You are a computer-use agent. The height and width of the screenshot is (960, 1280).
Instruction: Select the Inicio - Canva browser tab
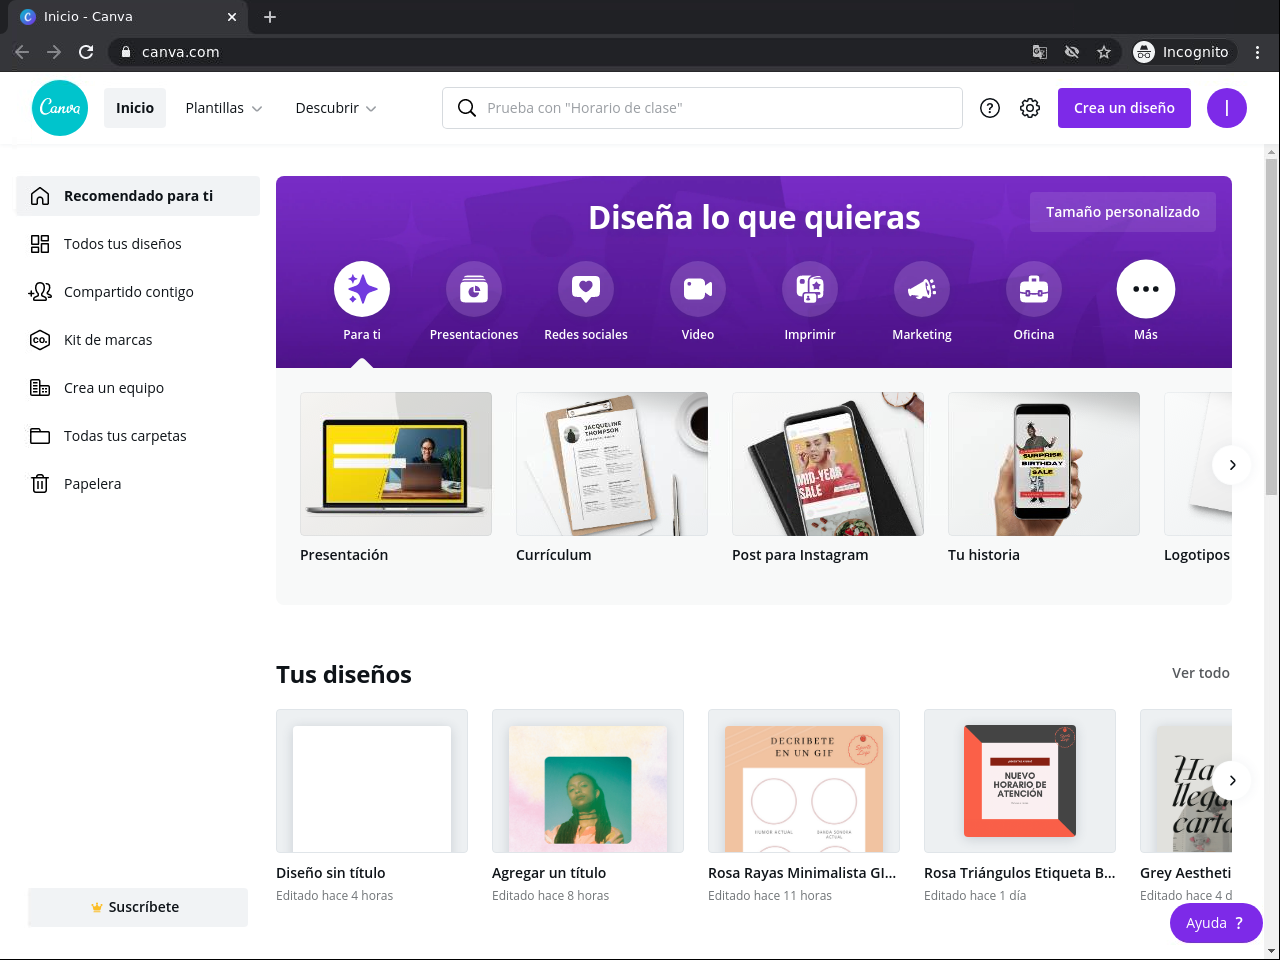[127, 17]
